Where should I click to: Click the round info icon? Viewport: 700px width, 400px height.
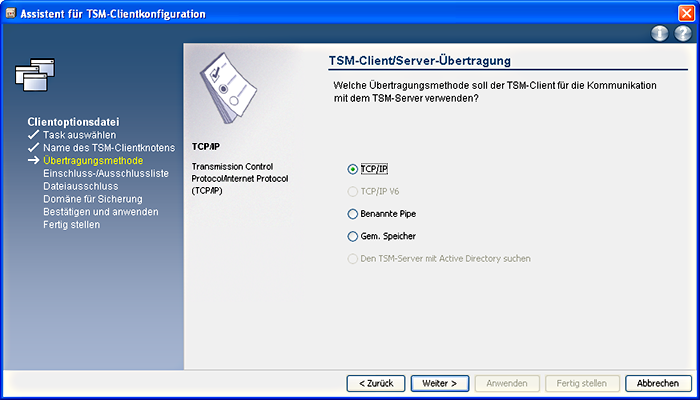(x=660, y=33)
